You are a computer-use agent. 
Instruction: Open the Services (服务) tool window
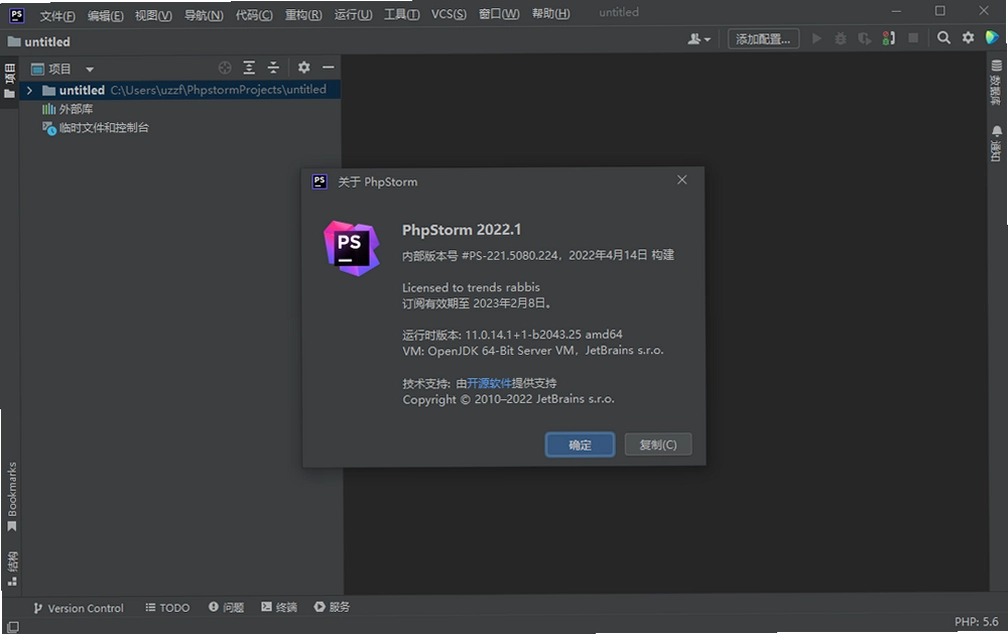(332, 607)
